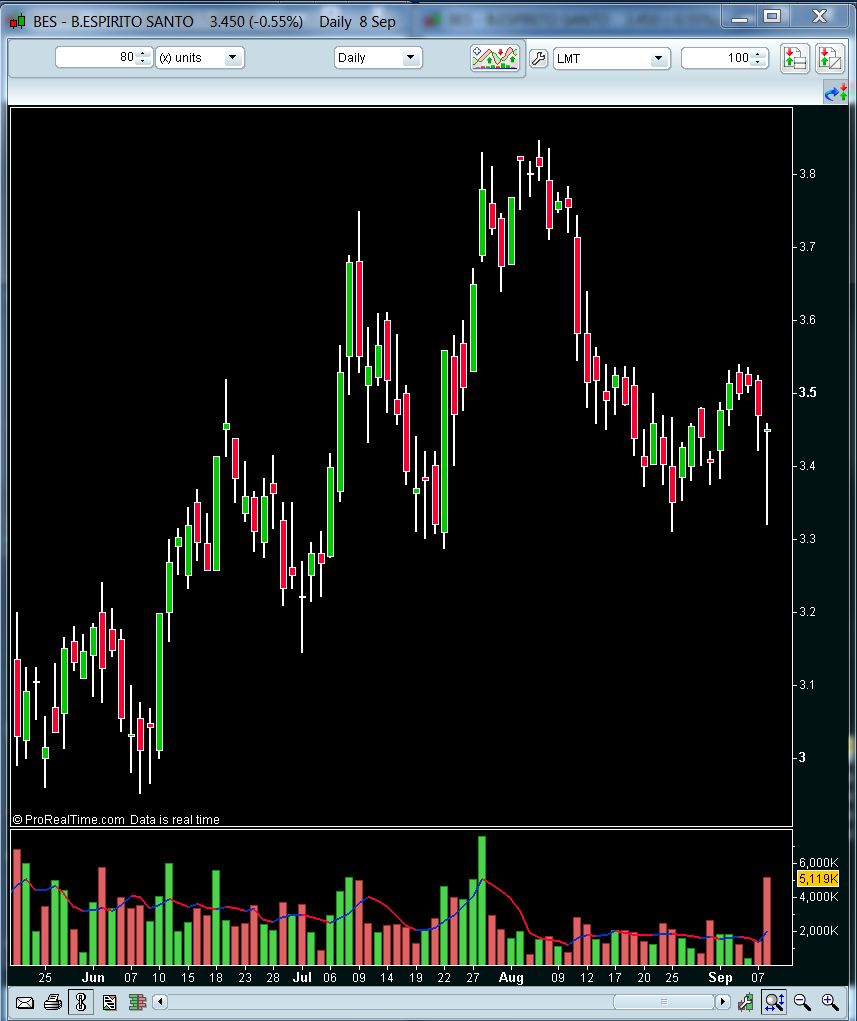This screenshot has width=857, height=1021.
Task: Click the 18 date label on axis
Action: [216, 977]
